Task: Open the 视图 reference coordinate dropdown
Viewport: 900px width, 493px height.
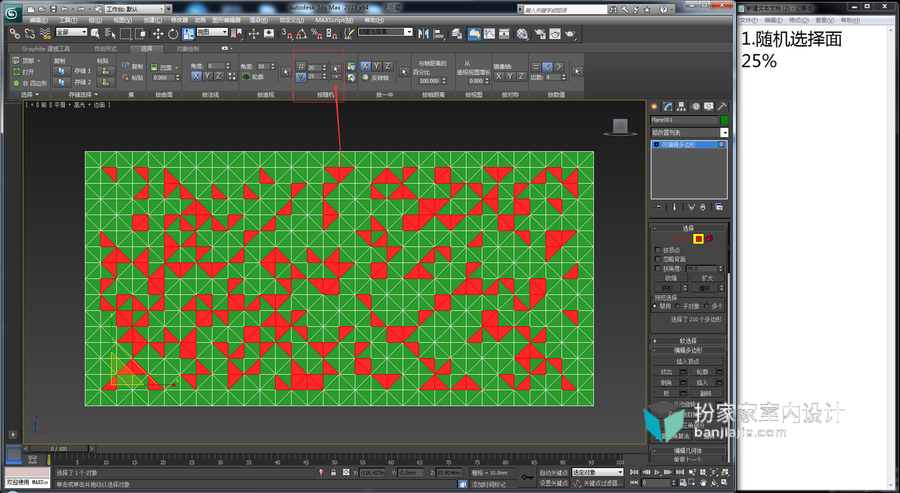Action: click(x=212, y=32)
